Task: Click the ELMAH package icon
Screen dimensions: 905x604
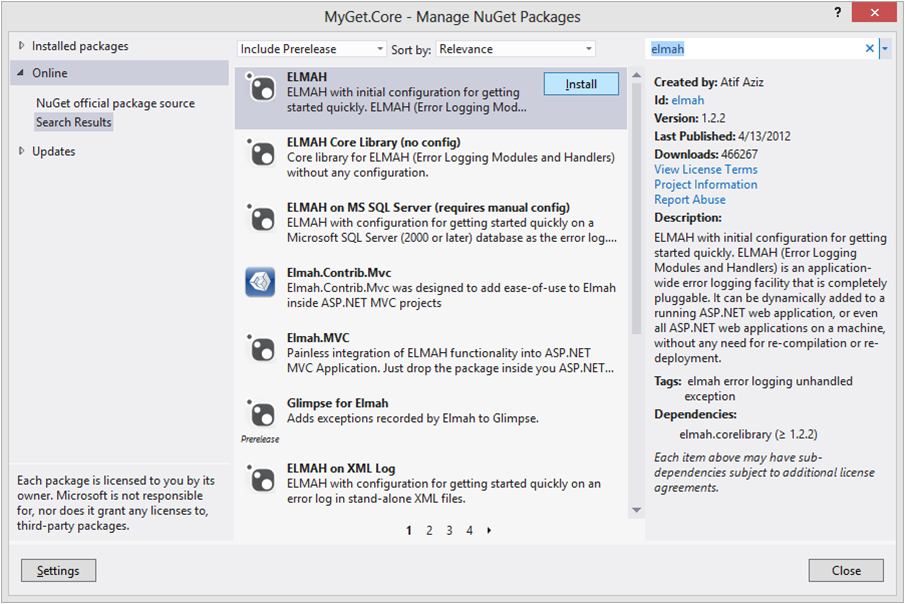Action: pos(260,87)
